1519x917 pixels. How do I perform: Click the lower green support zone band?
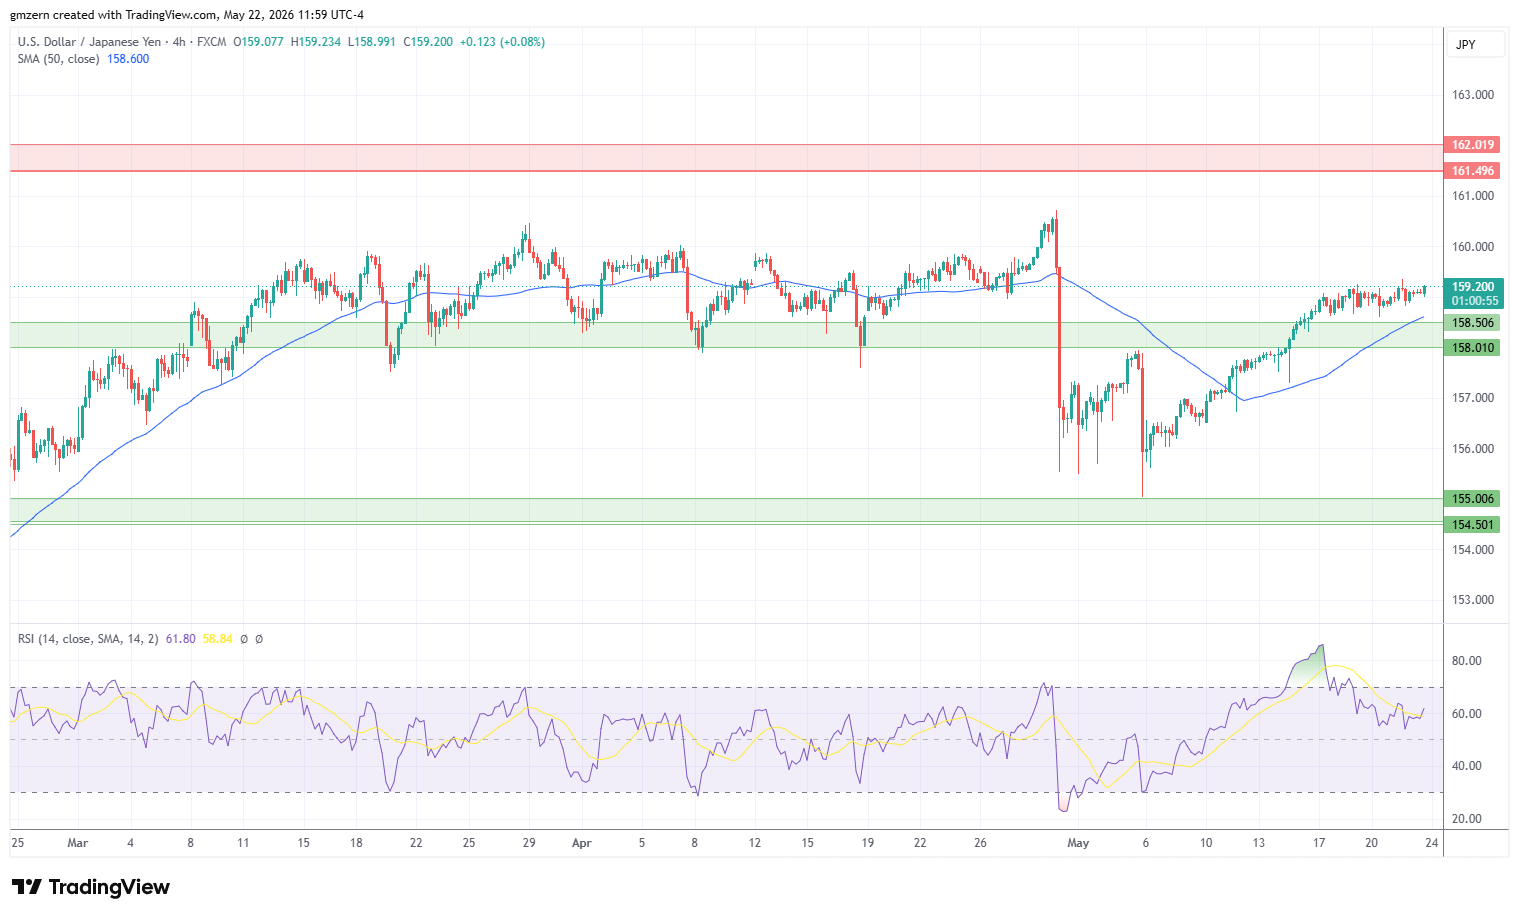click(x=726, y=511)
